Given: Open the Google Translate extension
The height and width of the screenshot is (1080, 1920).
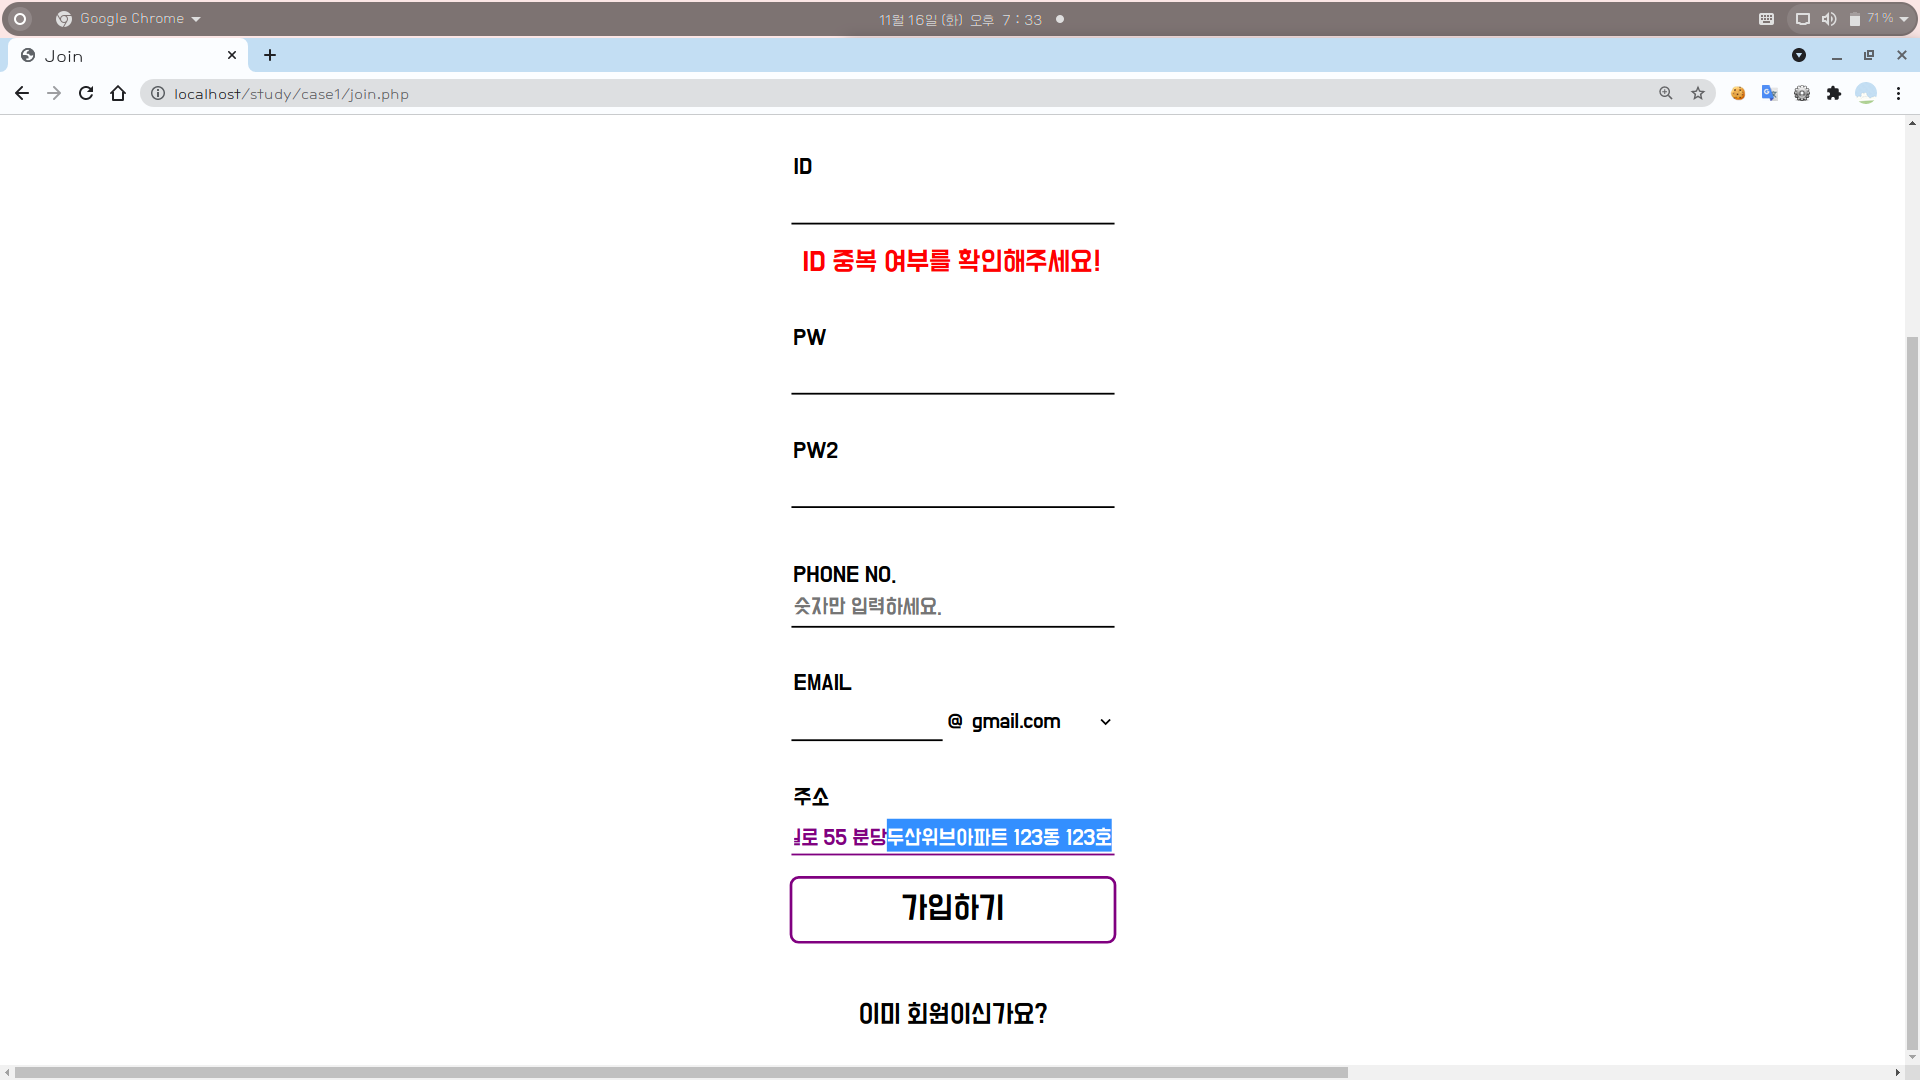Looking at the screenshot, I should (x=1770, y=93).
